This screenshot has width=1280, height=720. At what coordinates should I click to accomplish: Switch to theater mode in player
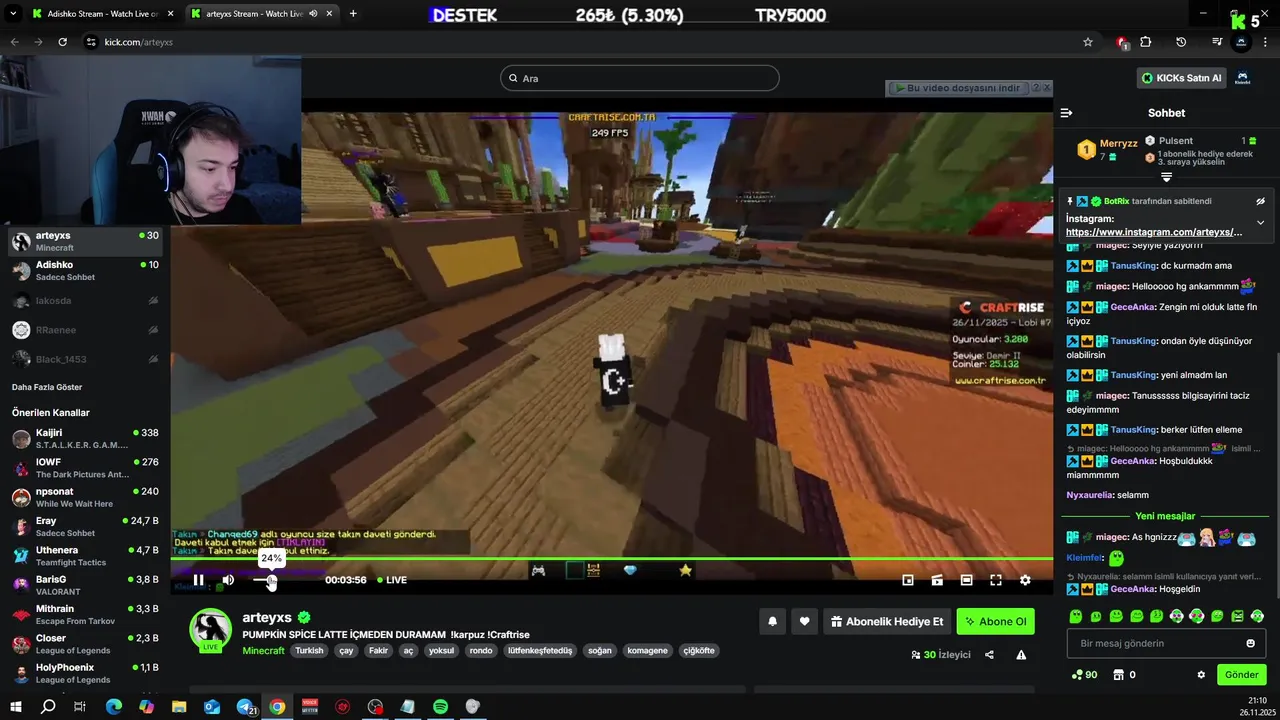[x=967, y=580]
